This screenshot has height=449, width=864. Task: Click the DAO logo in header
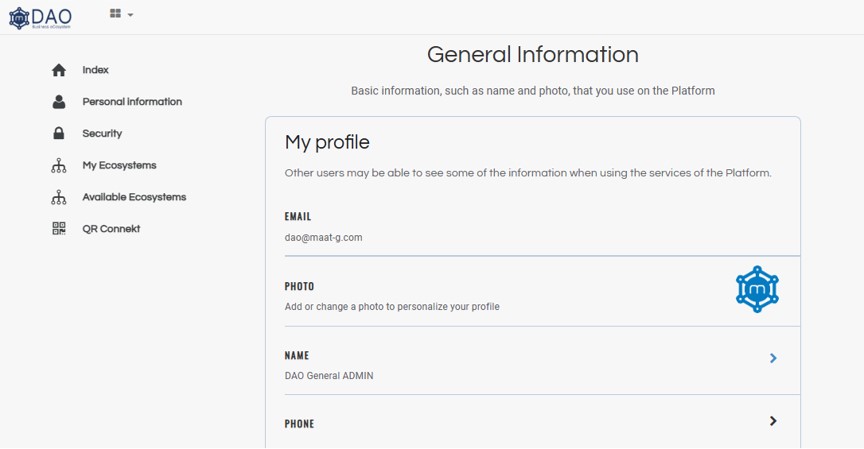point(40,17)
